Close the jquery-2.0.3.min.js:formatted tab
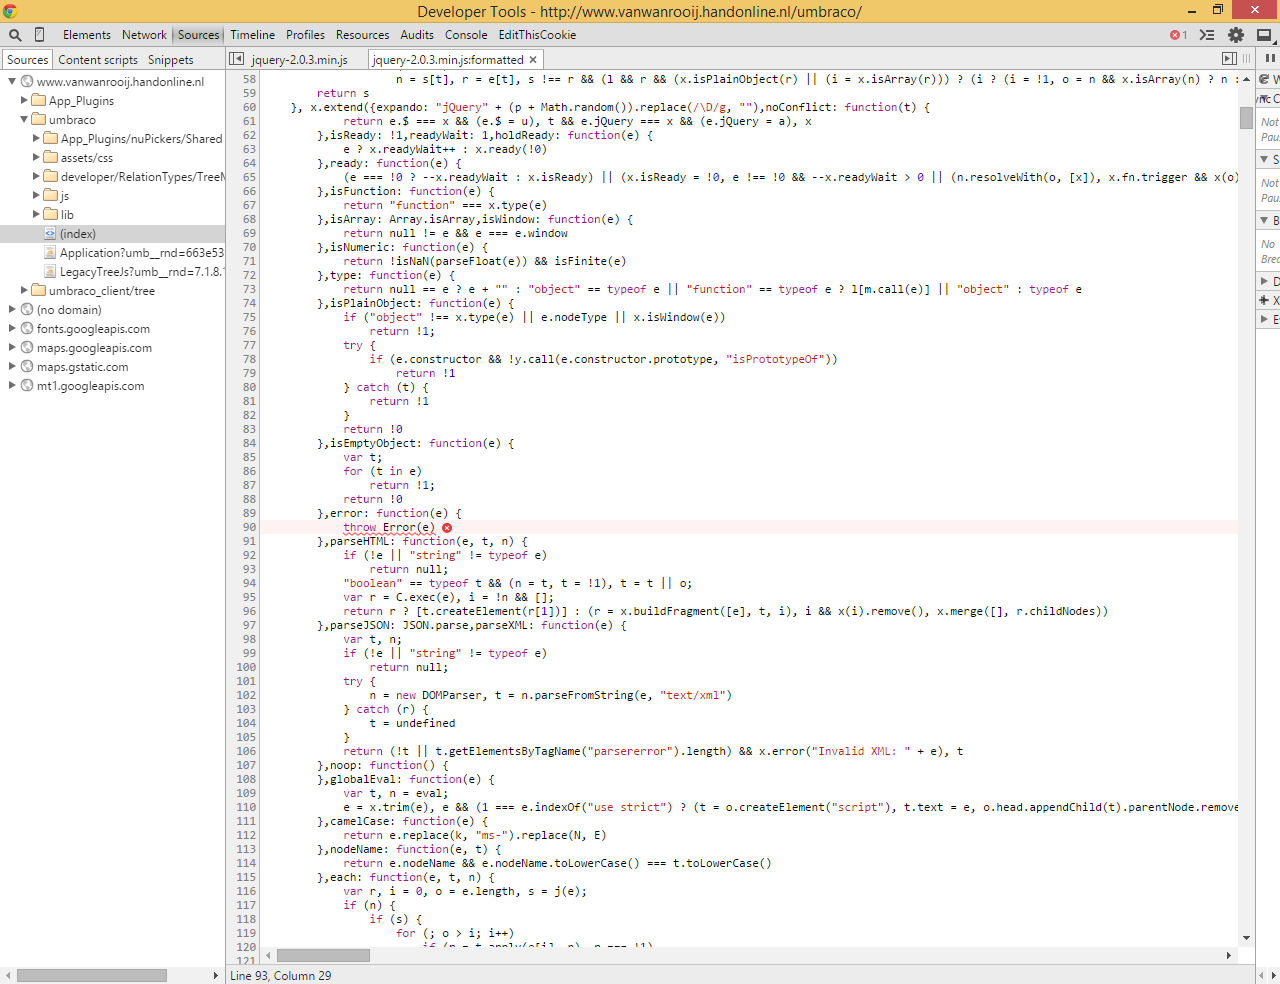The width and height of the screenshot is (1280, 984). [534, 60]
